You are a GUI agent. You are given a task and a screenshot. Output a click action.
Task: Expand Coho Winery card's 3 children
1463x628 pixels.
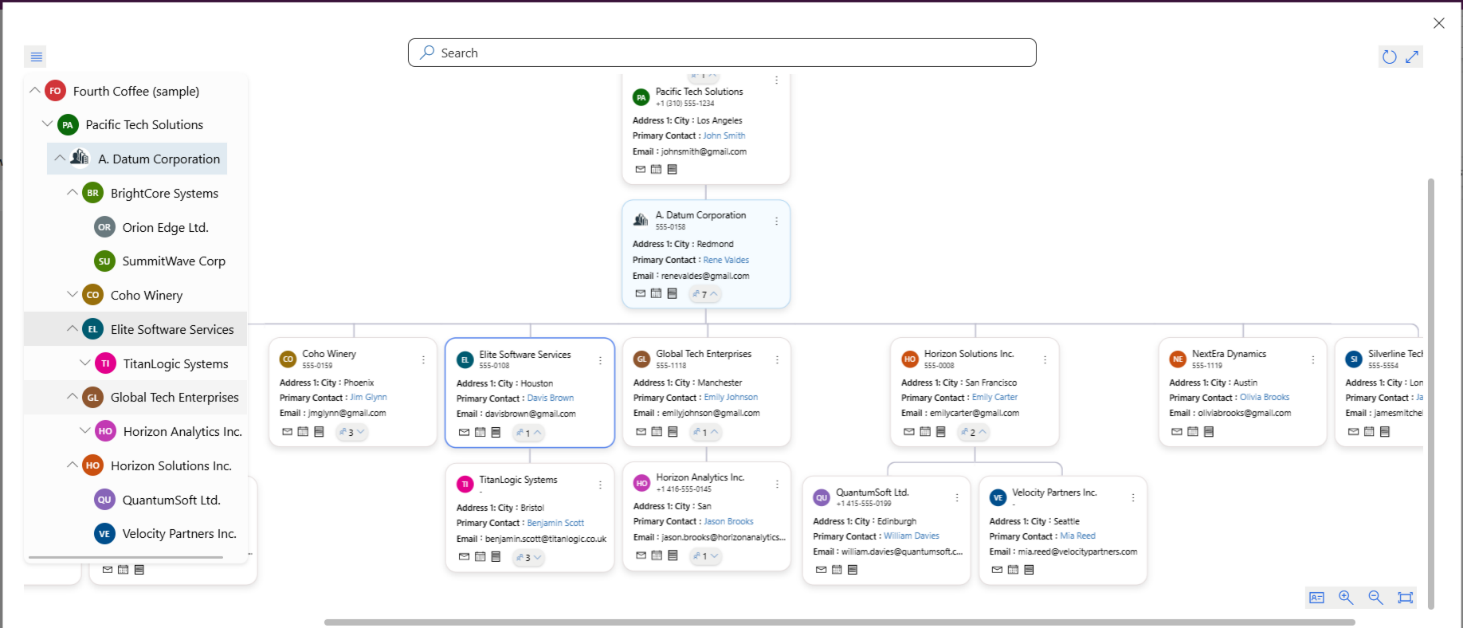(353, 432)
